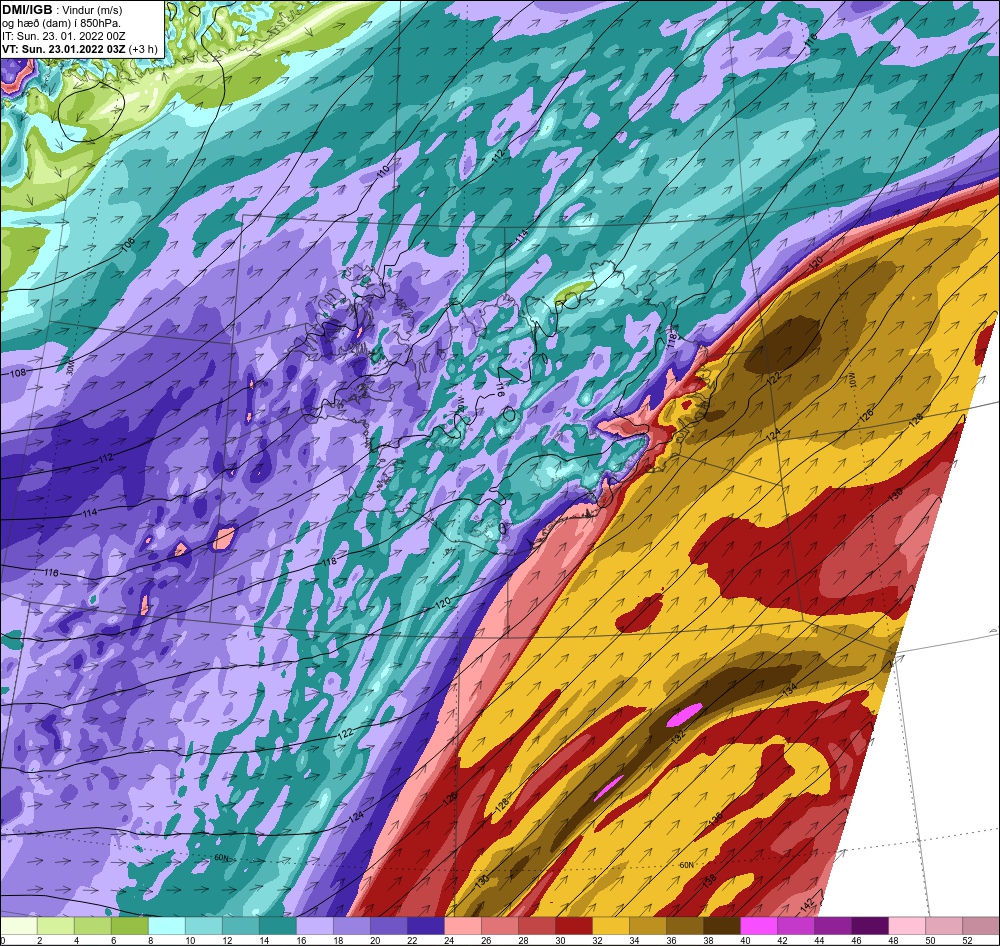This screenshot has width=1000, height=946.
Task: Click the light purple 18–20 m/s legend swatch
Action: click(x=353, y=926)
